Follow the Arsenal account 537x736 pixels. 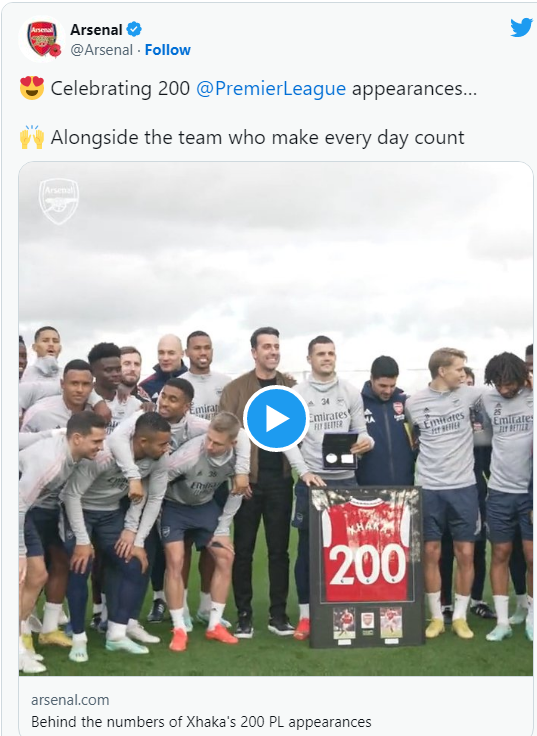[168, 50]
